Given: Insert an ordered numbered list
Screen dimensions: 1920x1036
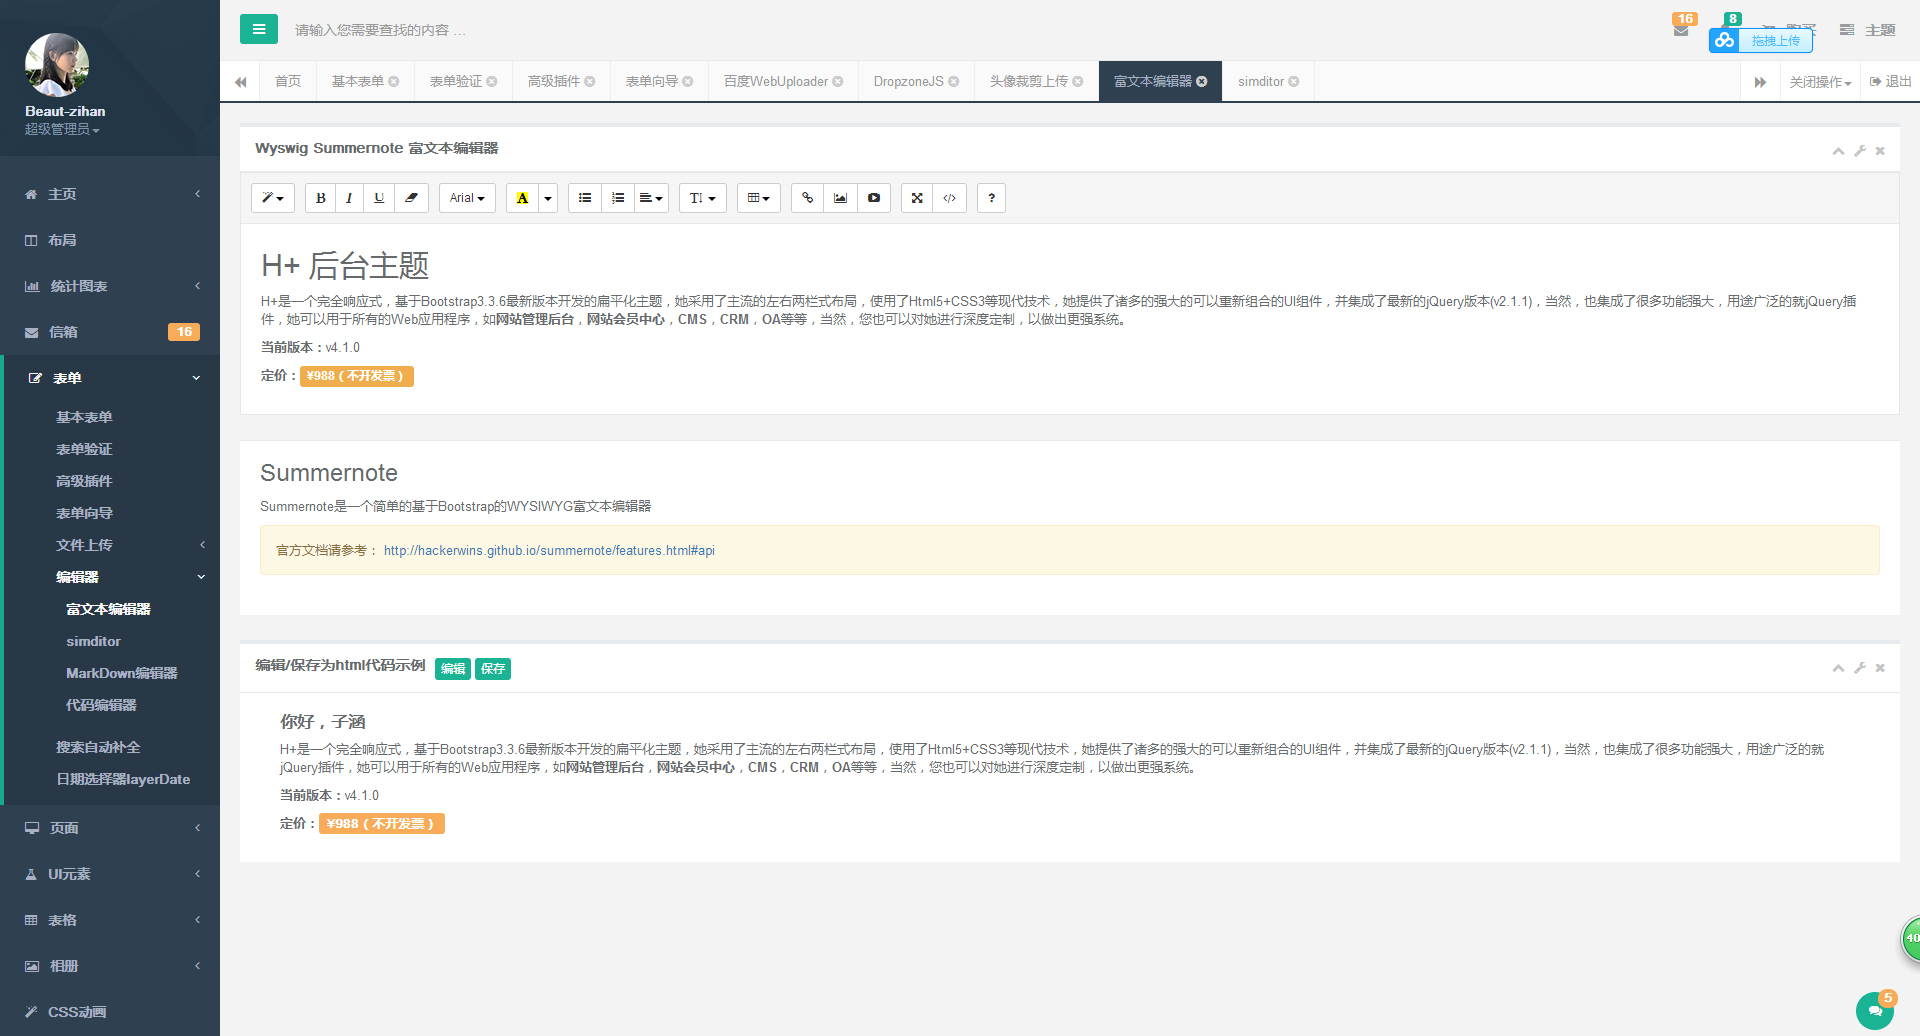Looking at the screenshot, I should pyautogui.click(x=618, y=198).
